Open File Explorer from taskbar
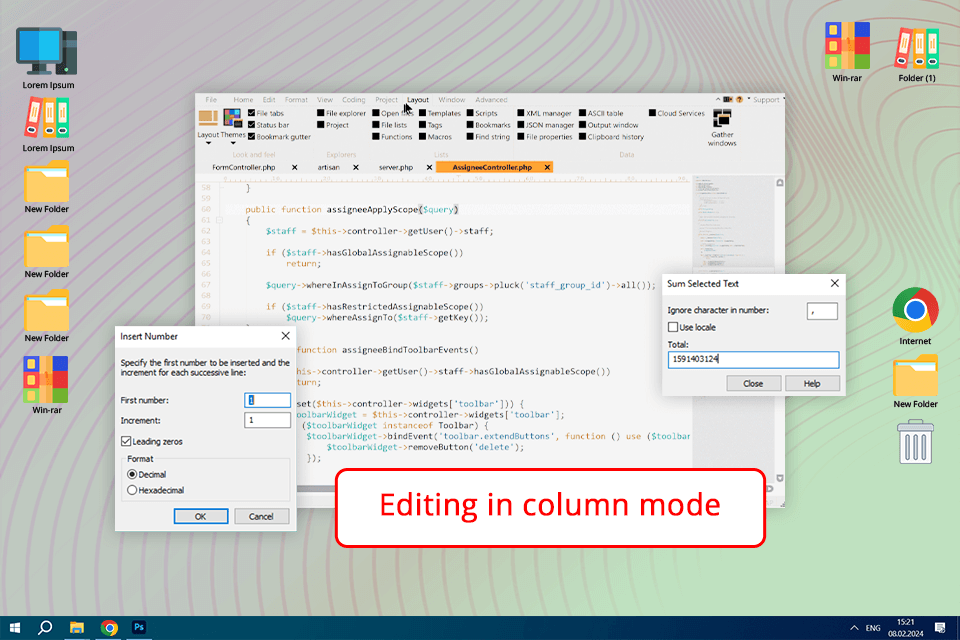This screenshot has width=960, height=640. click(77, 628)
